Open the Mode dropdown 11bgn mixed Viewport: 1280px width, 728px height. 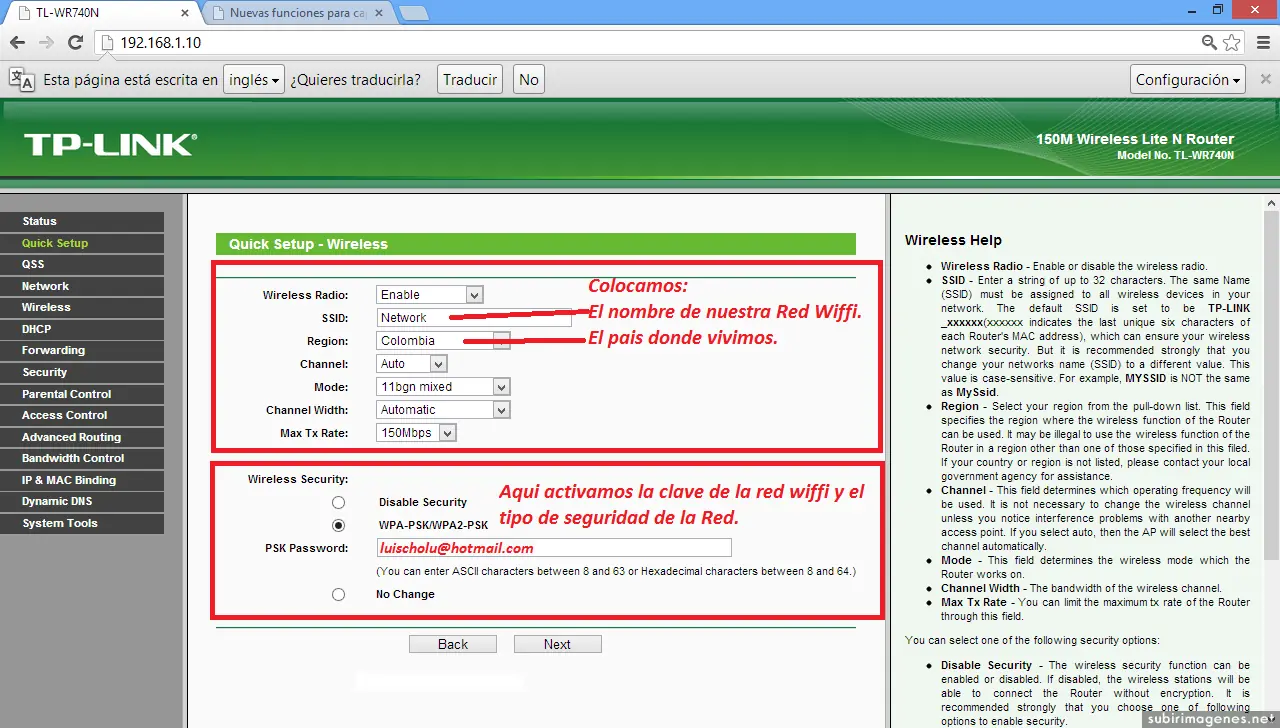click(x=444, y=387)
